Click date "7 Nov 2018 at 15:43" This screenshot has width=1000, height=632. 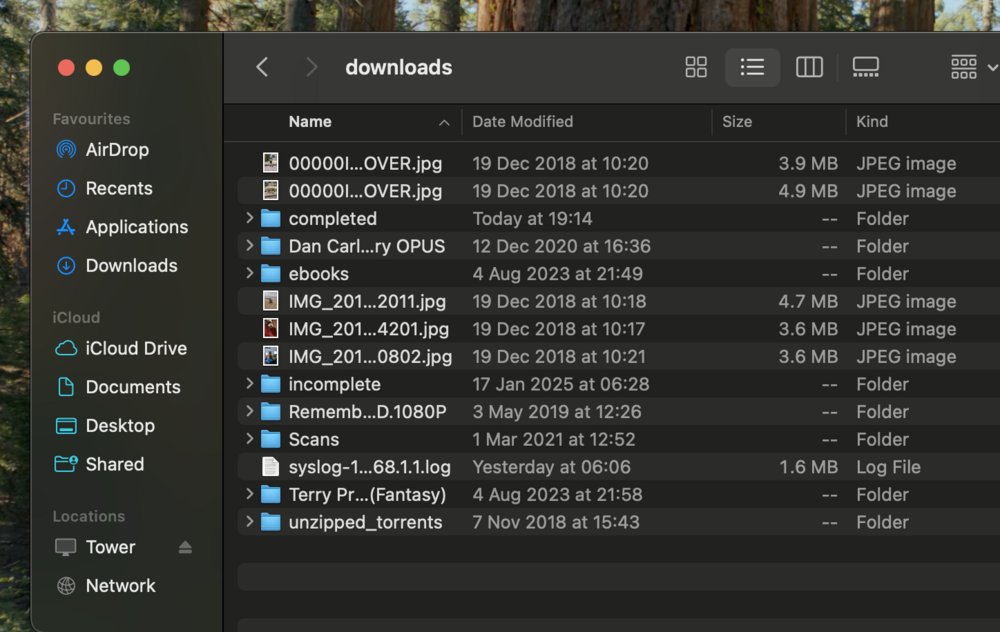point(555,522)
